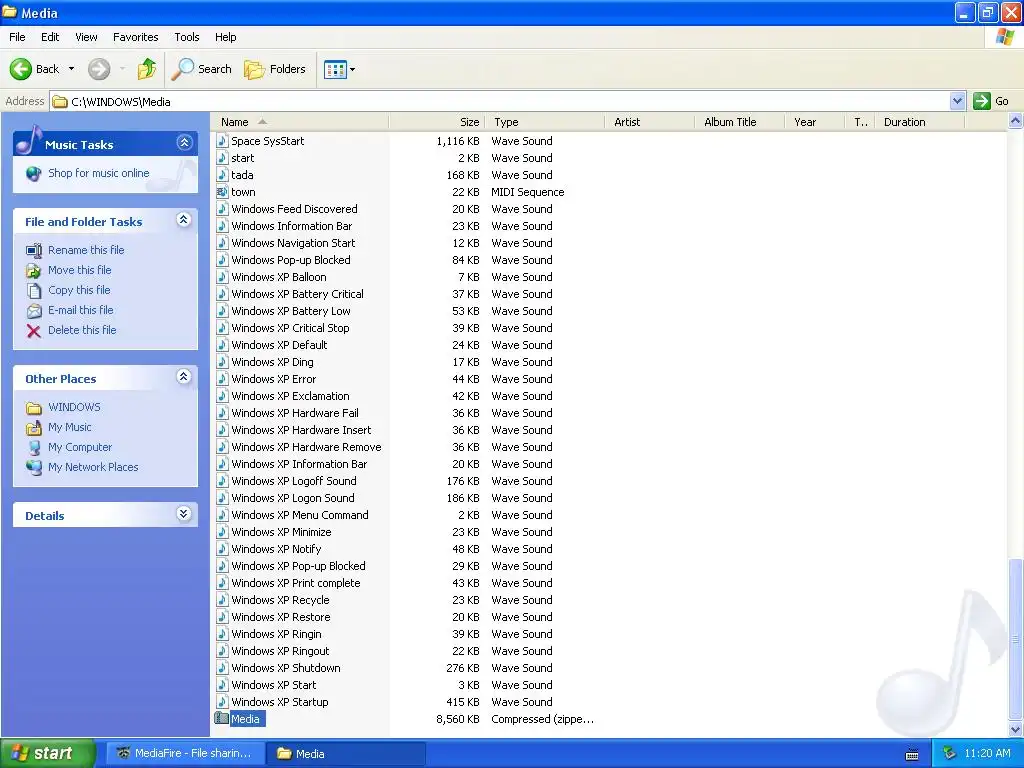The height and width of the screenshot is (768, 1024).
Task: Open the File menu
Action: pyautogui.click(x=17, y=37)
